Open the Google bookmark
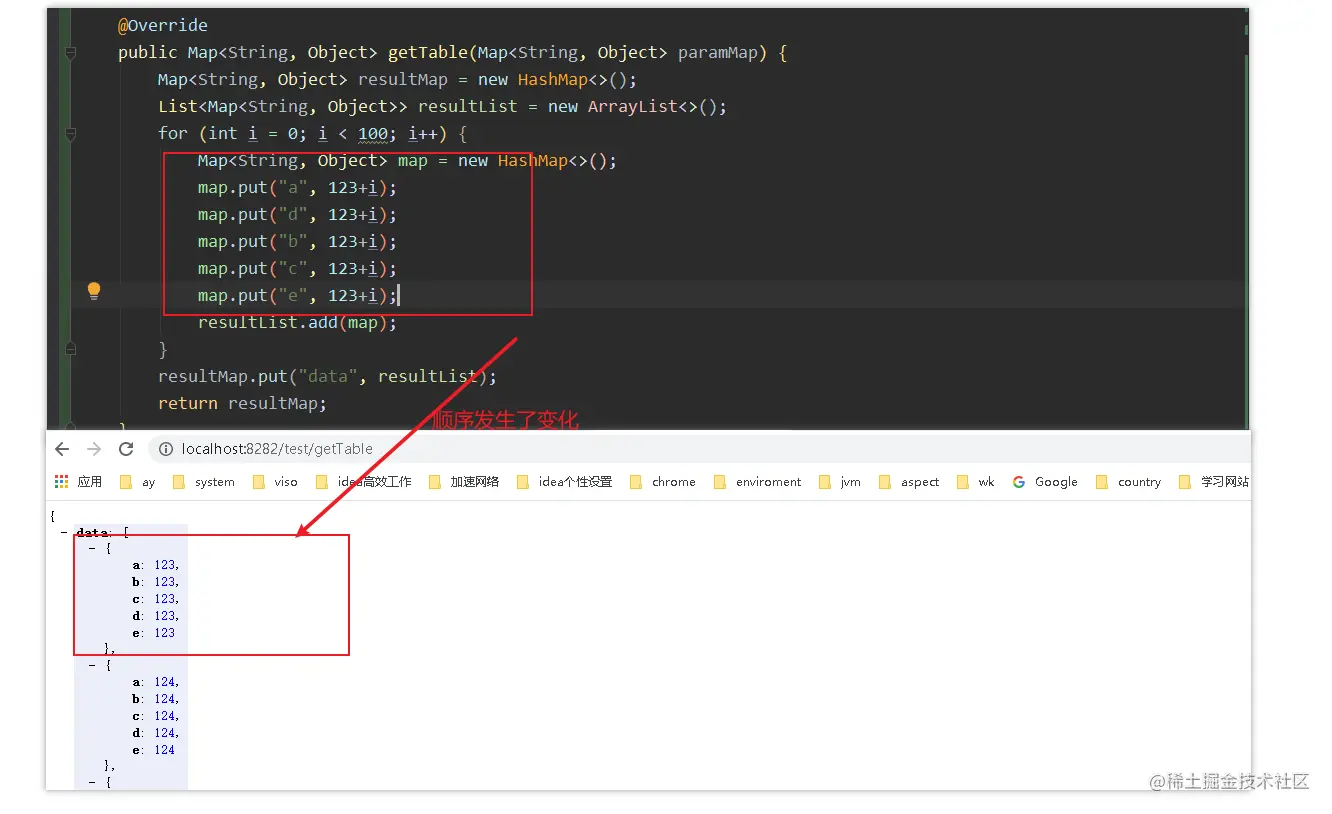This screenshot has width=1332, height=814. point(1045,482)
